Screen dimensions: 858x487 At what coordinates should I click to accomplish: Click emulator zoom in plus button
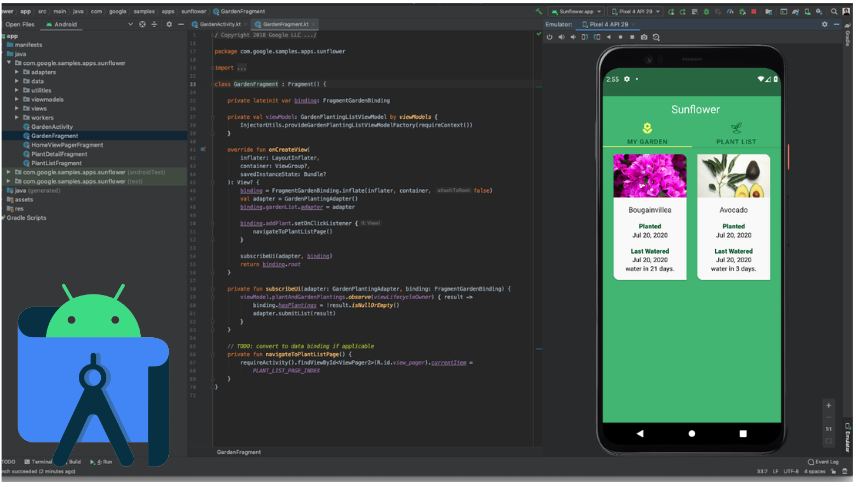click(x=828, y=405)
